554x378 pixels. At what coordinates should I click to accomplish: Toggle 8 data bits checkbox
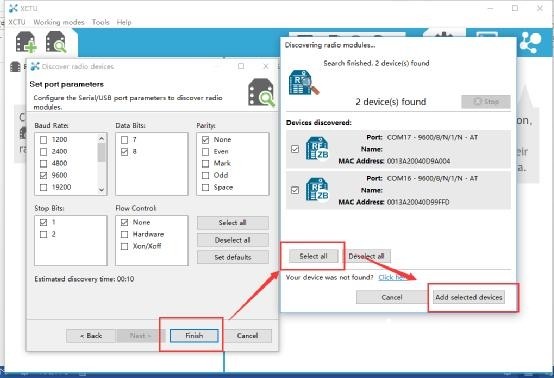tap(124, 152)
